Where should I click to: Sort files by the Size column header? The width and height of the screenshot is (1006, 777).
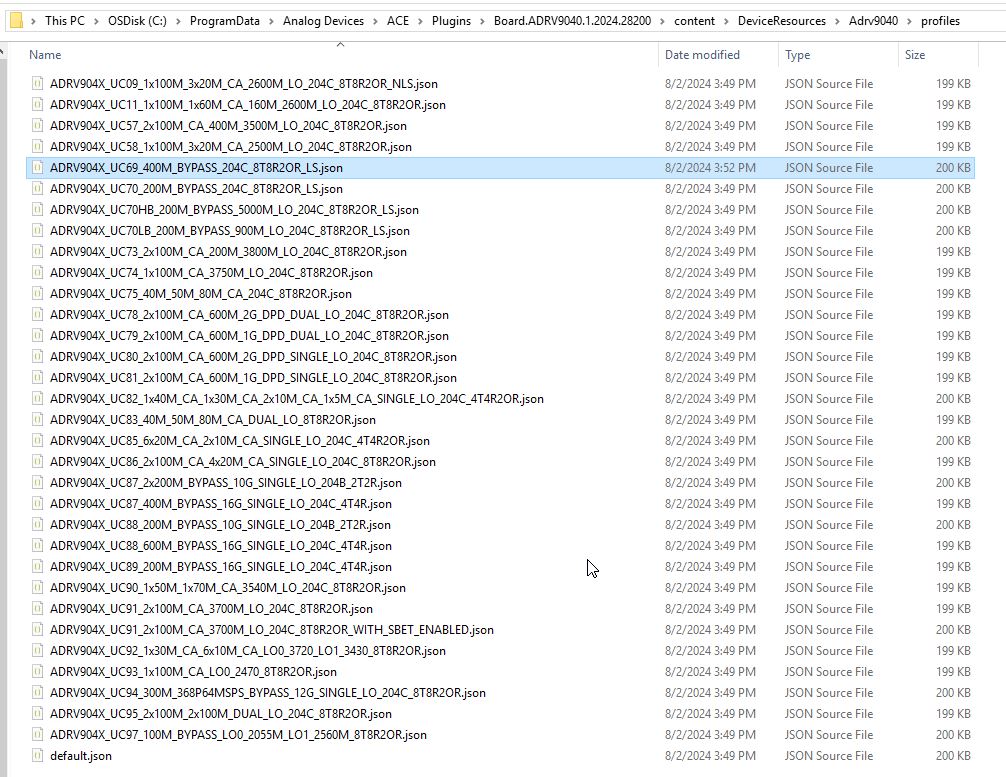point(914,55)
